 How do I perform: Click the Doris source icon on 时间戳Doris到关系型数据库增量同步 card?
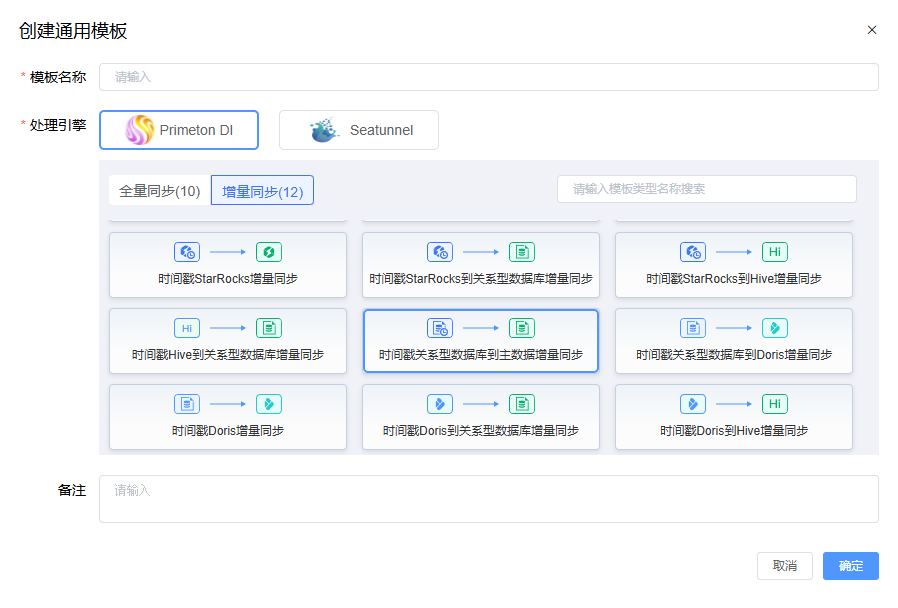pyautogui.click(x=440, y=403)
